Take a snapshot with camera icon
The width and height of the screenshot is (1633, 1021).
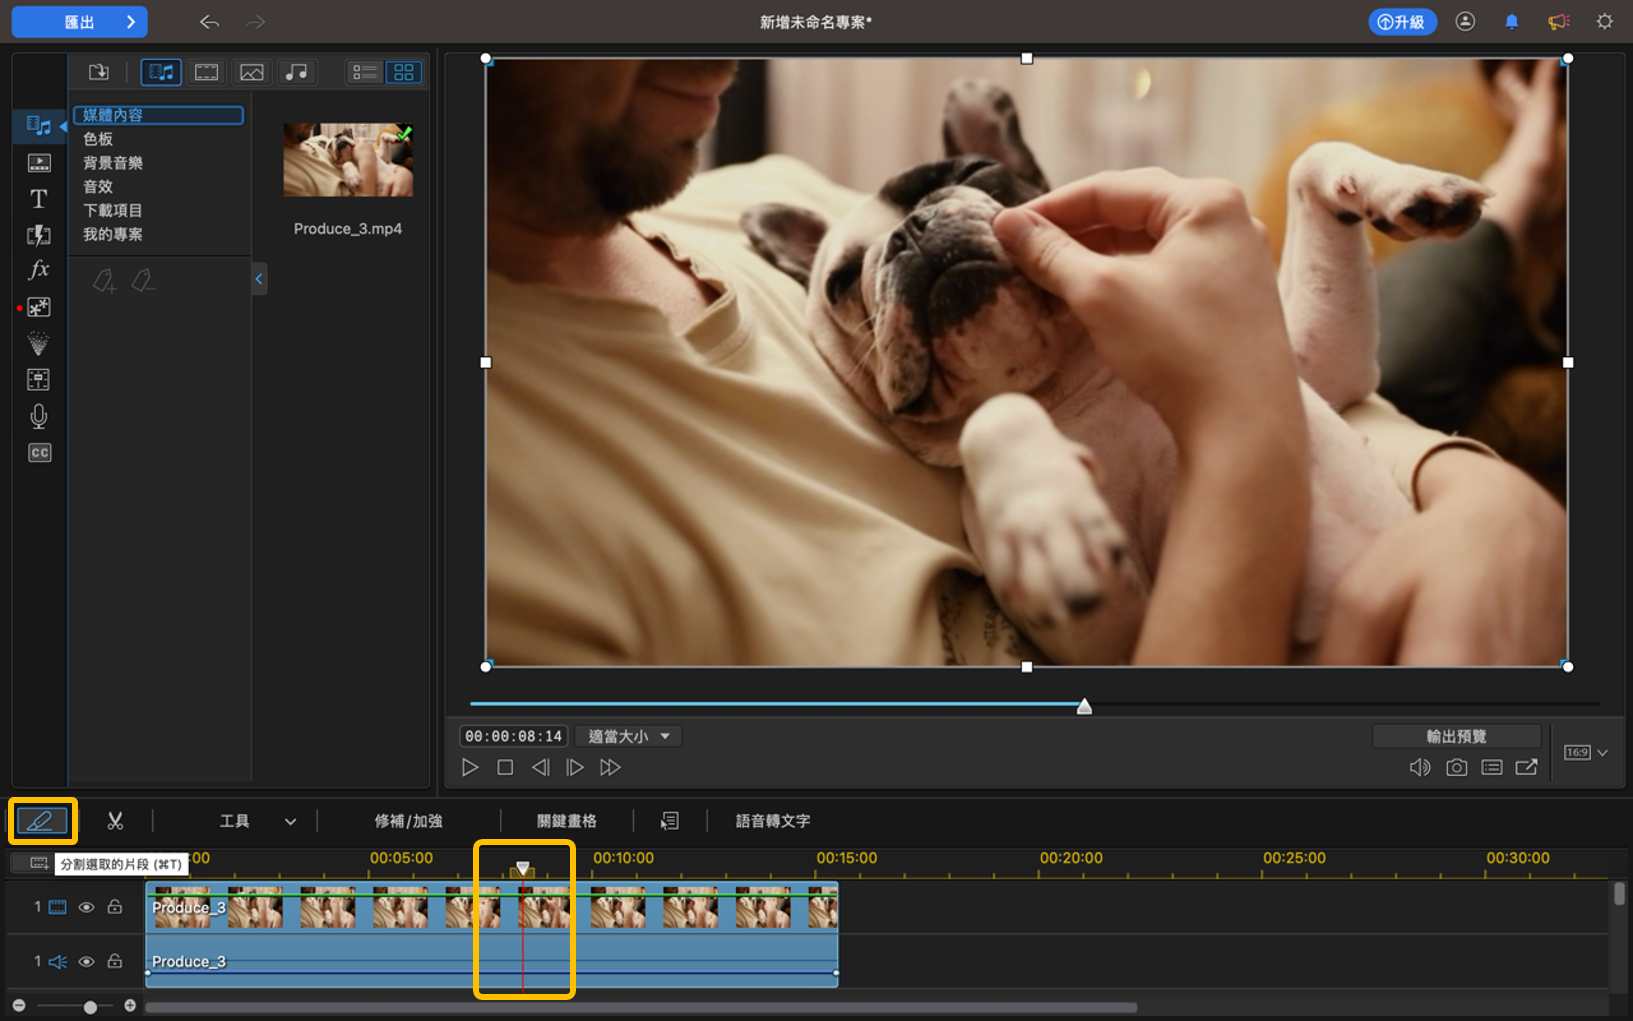(x=1456, y=767)
